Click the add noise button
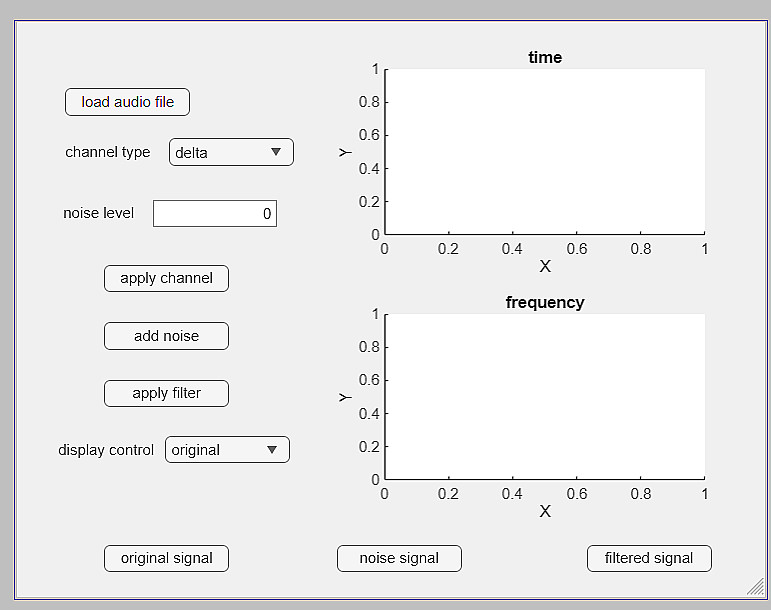 pyautogui.click(x=166, y=336)
